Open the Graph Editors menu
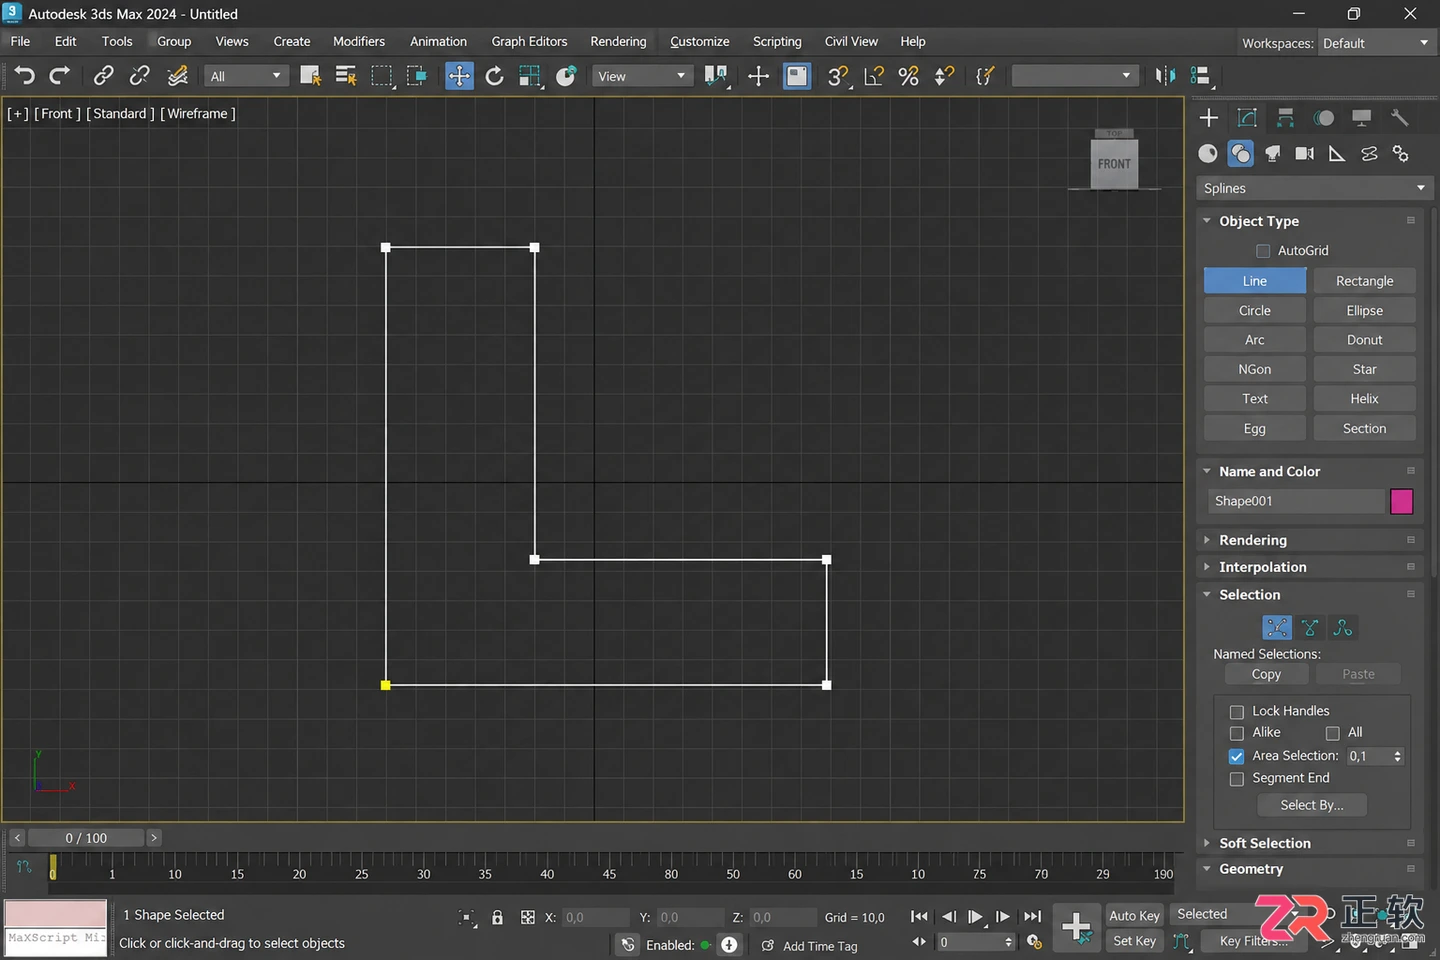 coord(529,41)
